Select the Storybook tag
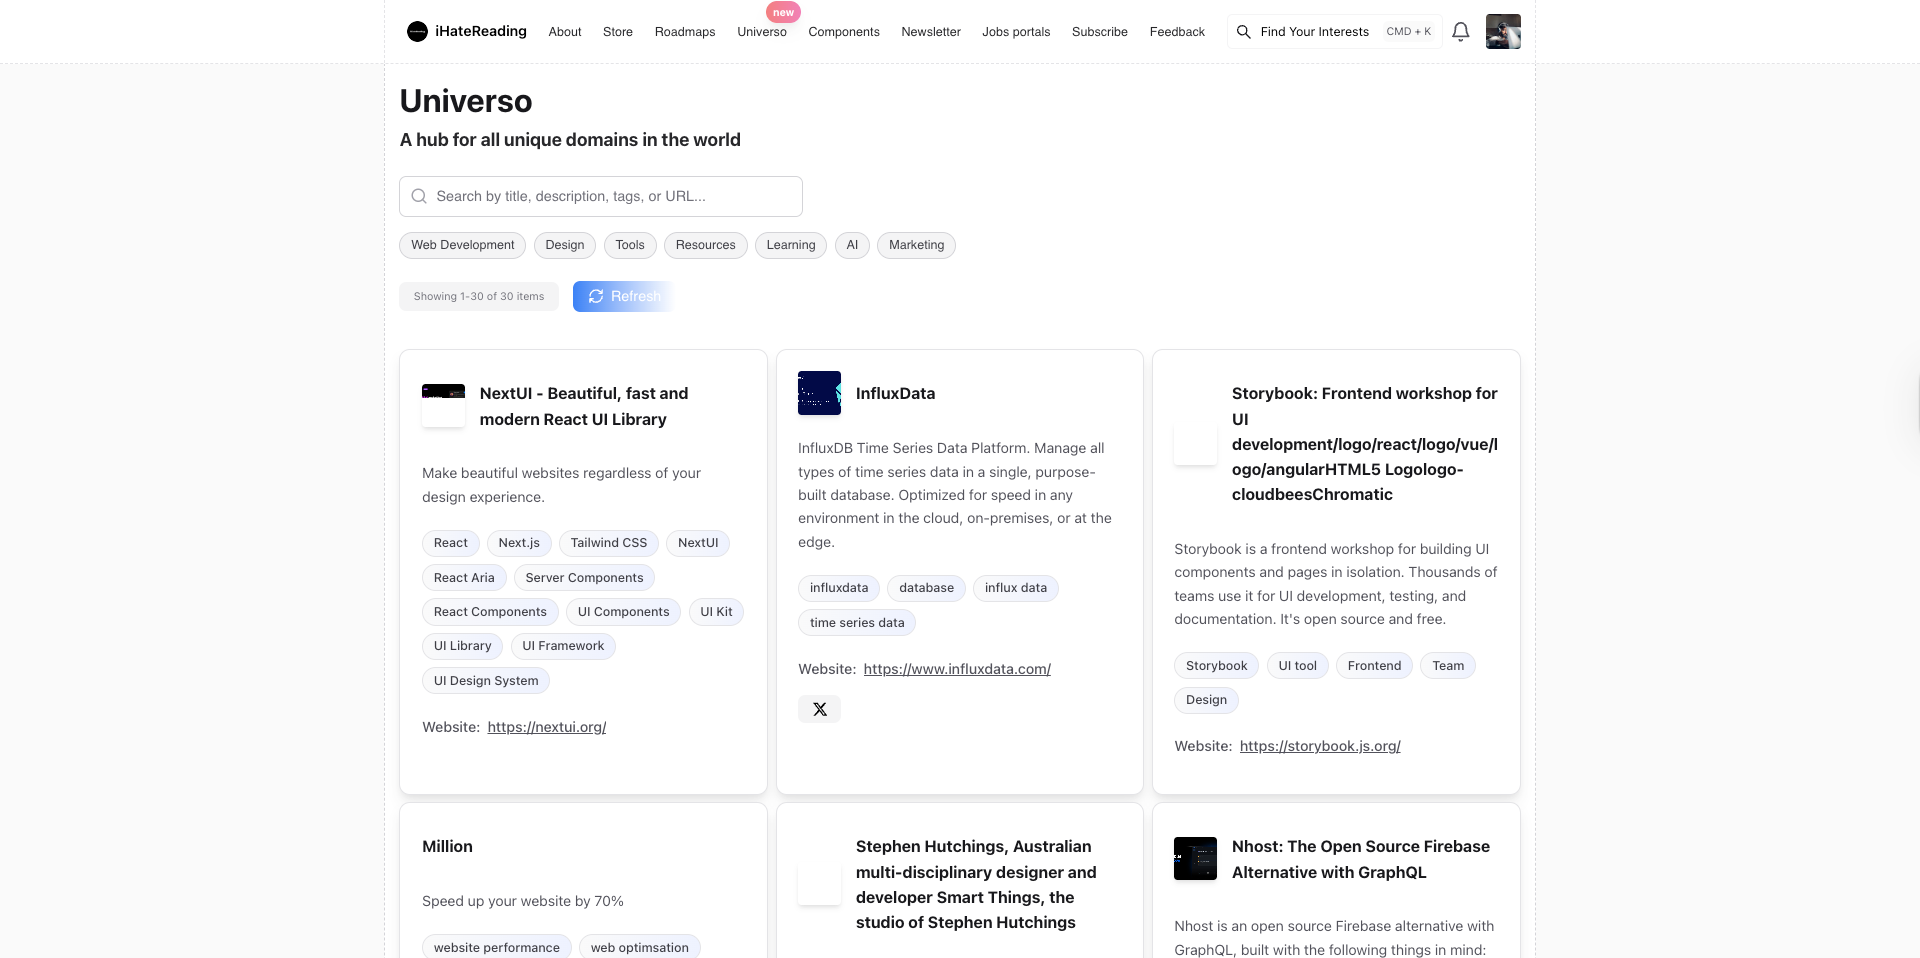 tap(1216, 666)
